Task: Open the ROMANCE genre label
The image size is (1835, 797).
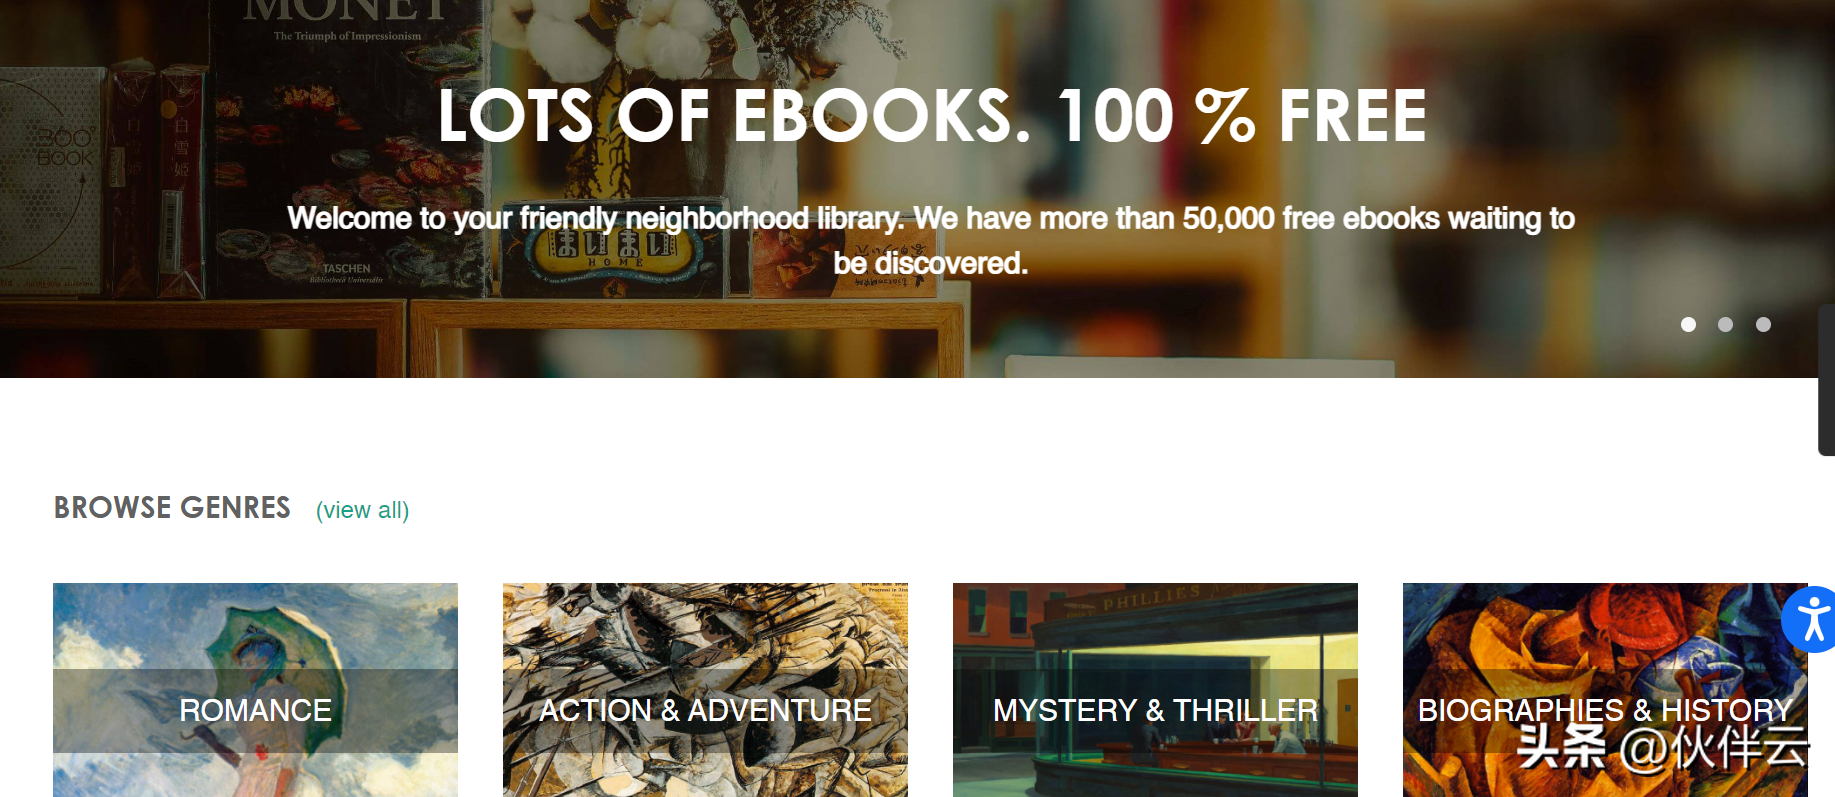Action: click(x=255, y=710)
